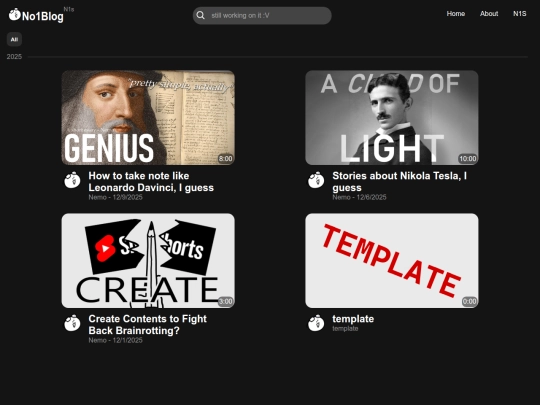Open 'How to take note like Leonardo Davinci' title
The height and width of the screenshot is (405, 540).
[151, 181]
